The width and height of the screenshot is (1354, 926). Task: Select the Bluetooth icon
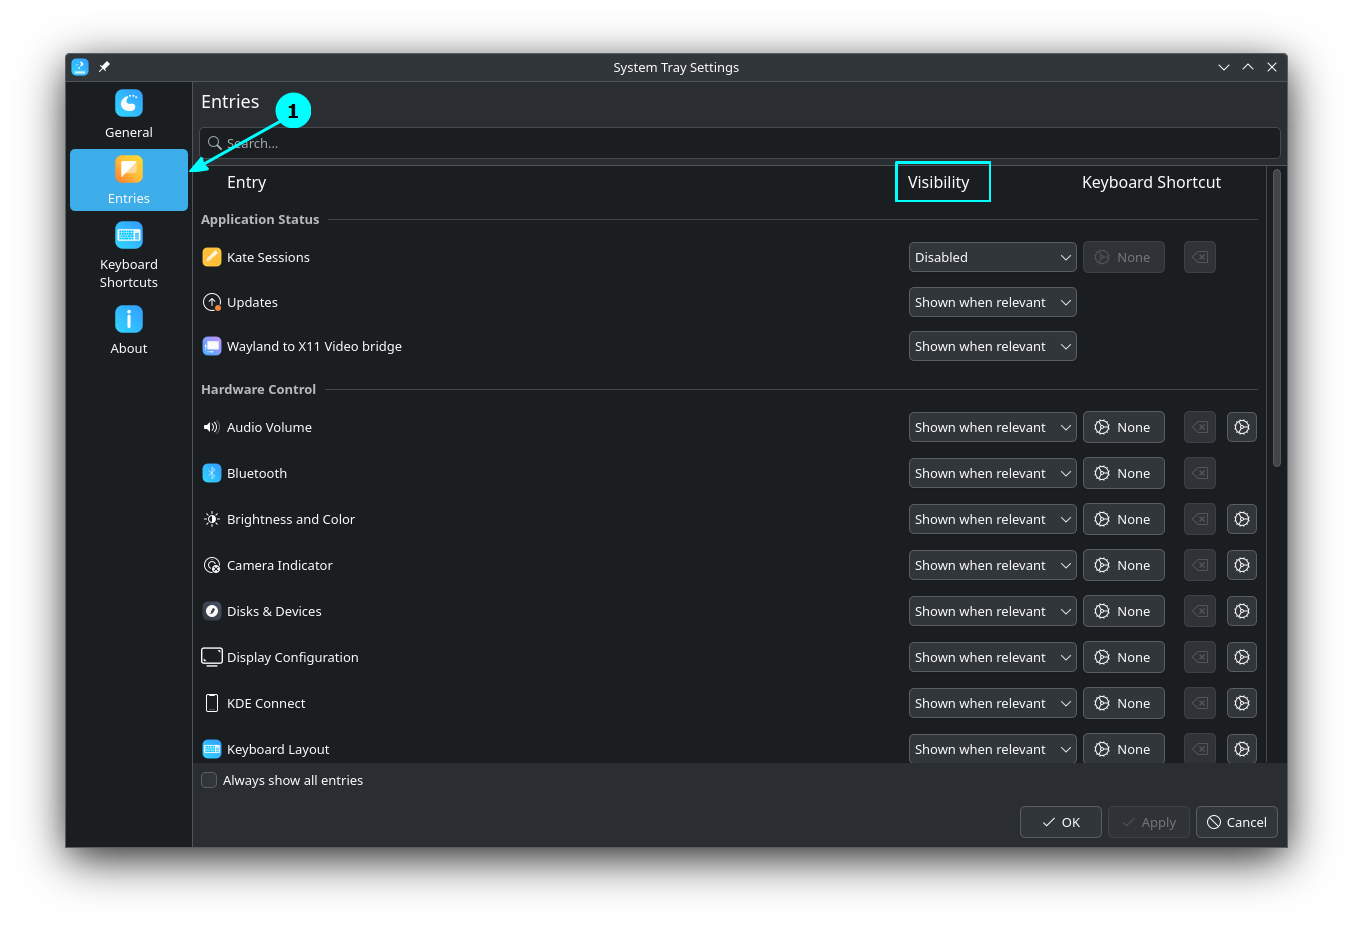click(211, 472)
